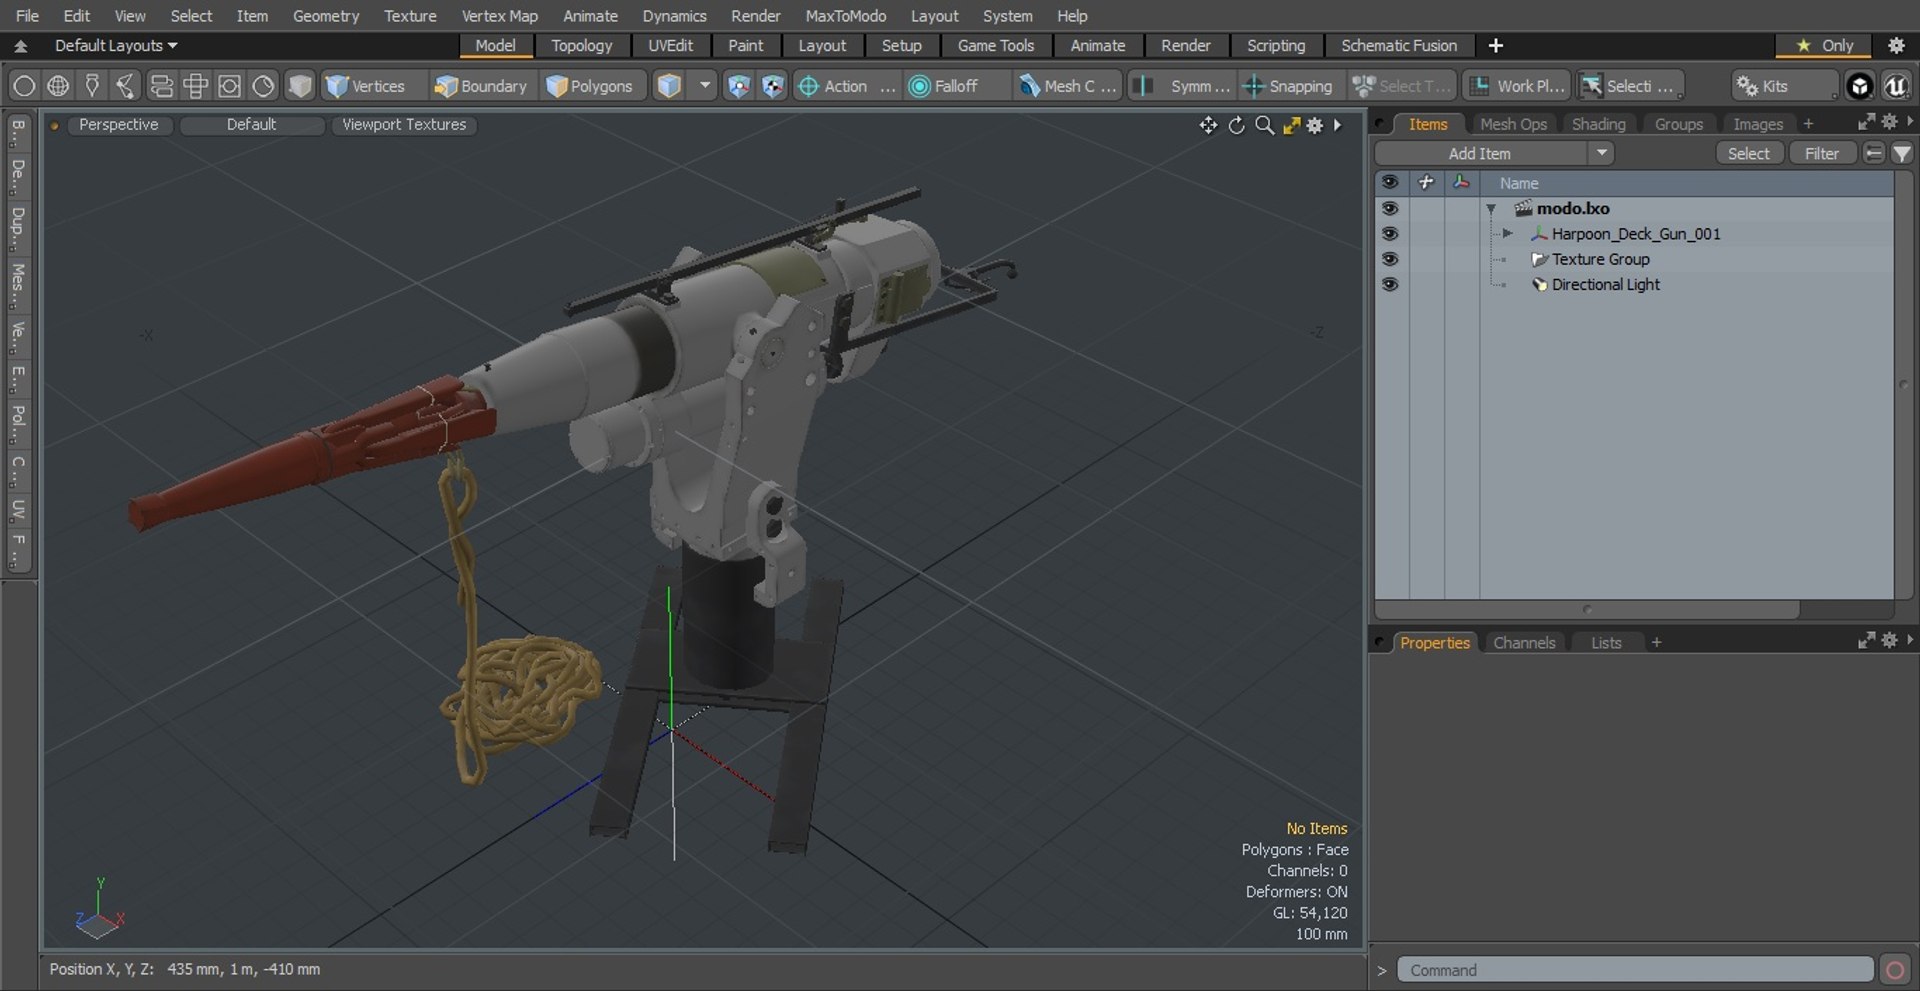The image size is (1920, 991).
Task: Select Boundary selection mode
Action: (480, 86)
